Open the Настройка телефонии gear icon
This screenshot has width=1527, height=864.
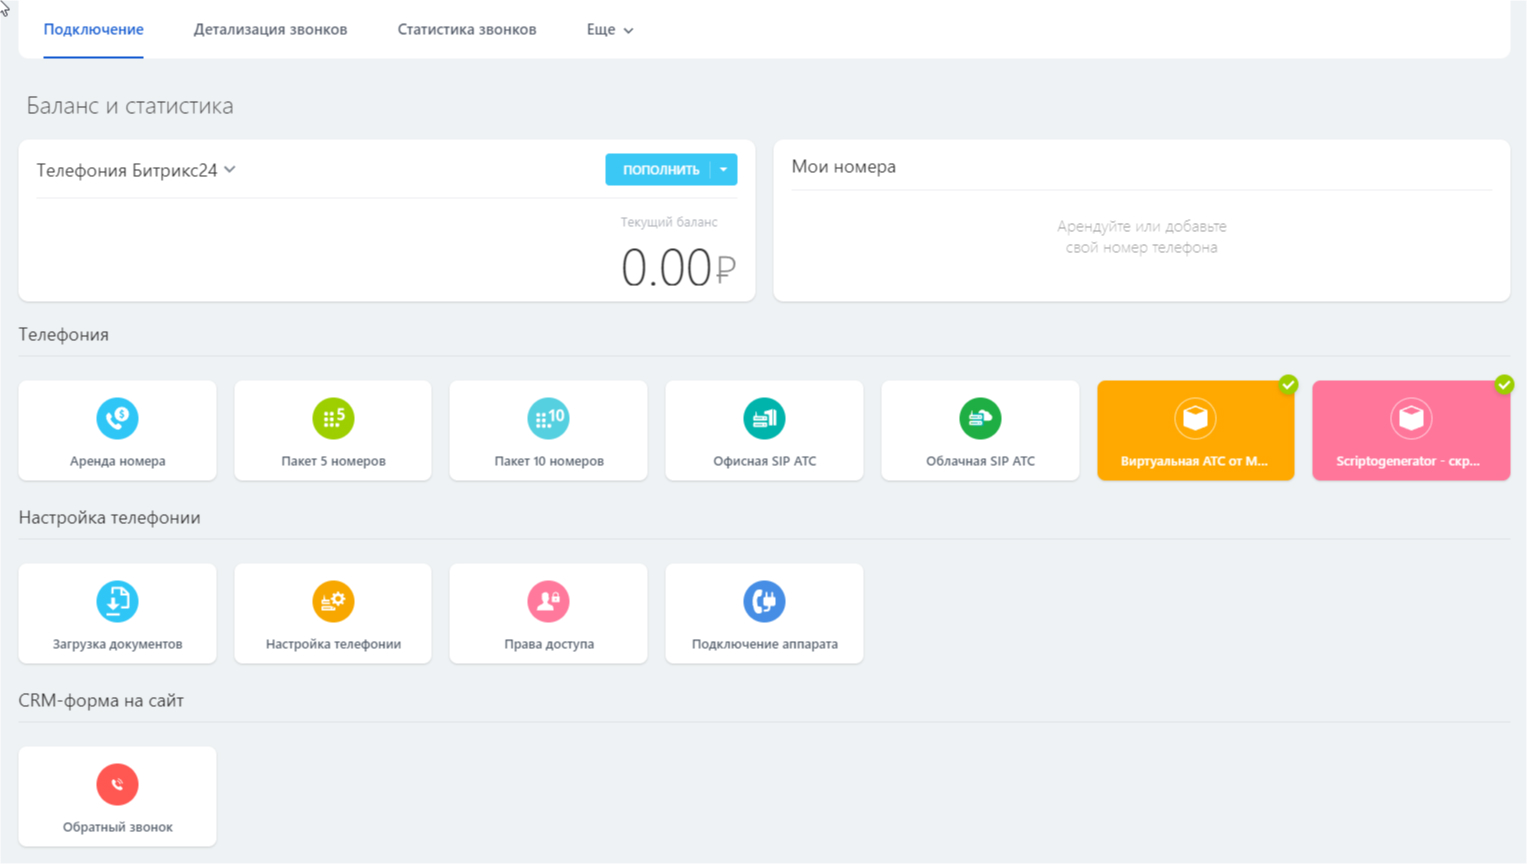coord(333,601)
